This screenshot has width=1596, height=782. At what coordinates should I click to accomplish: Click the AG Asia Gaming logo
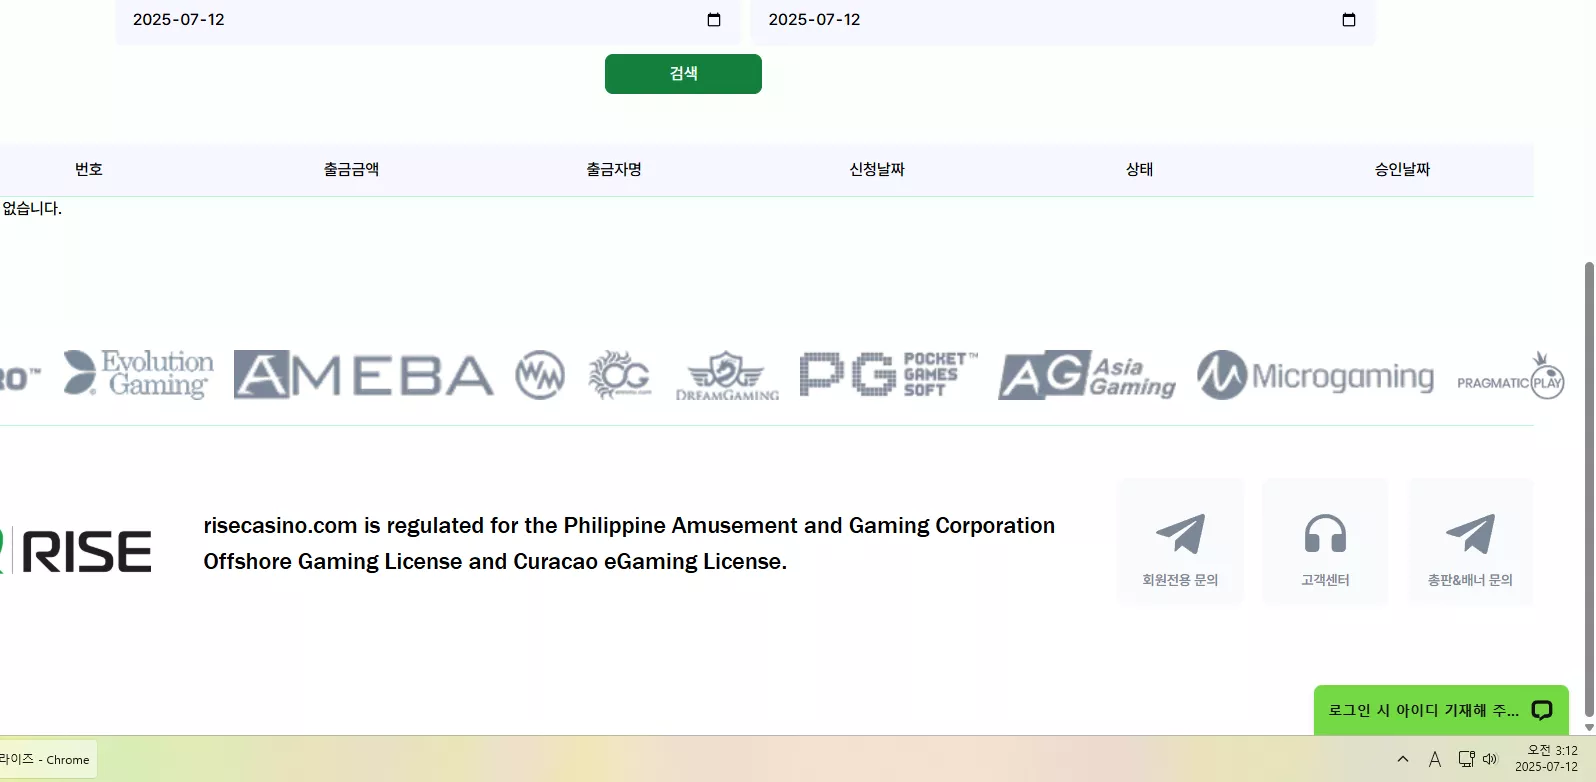1087,375
